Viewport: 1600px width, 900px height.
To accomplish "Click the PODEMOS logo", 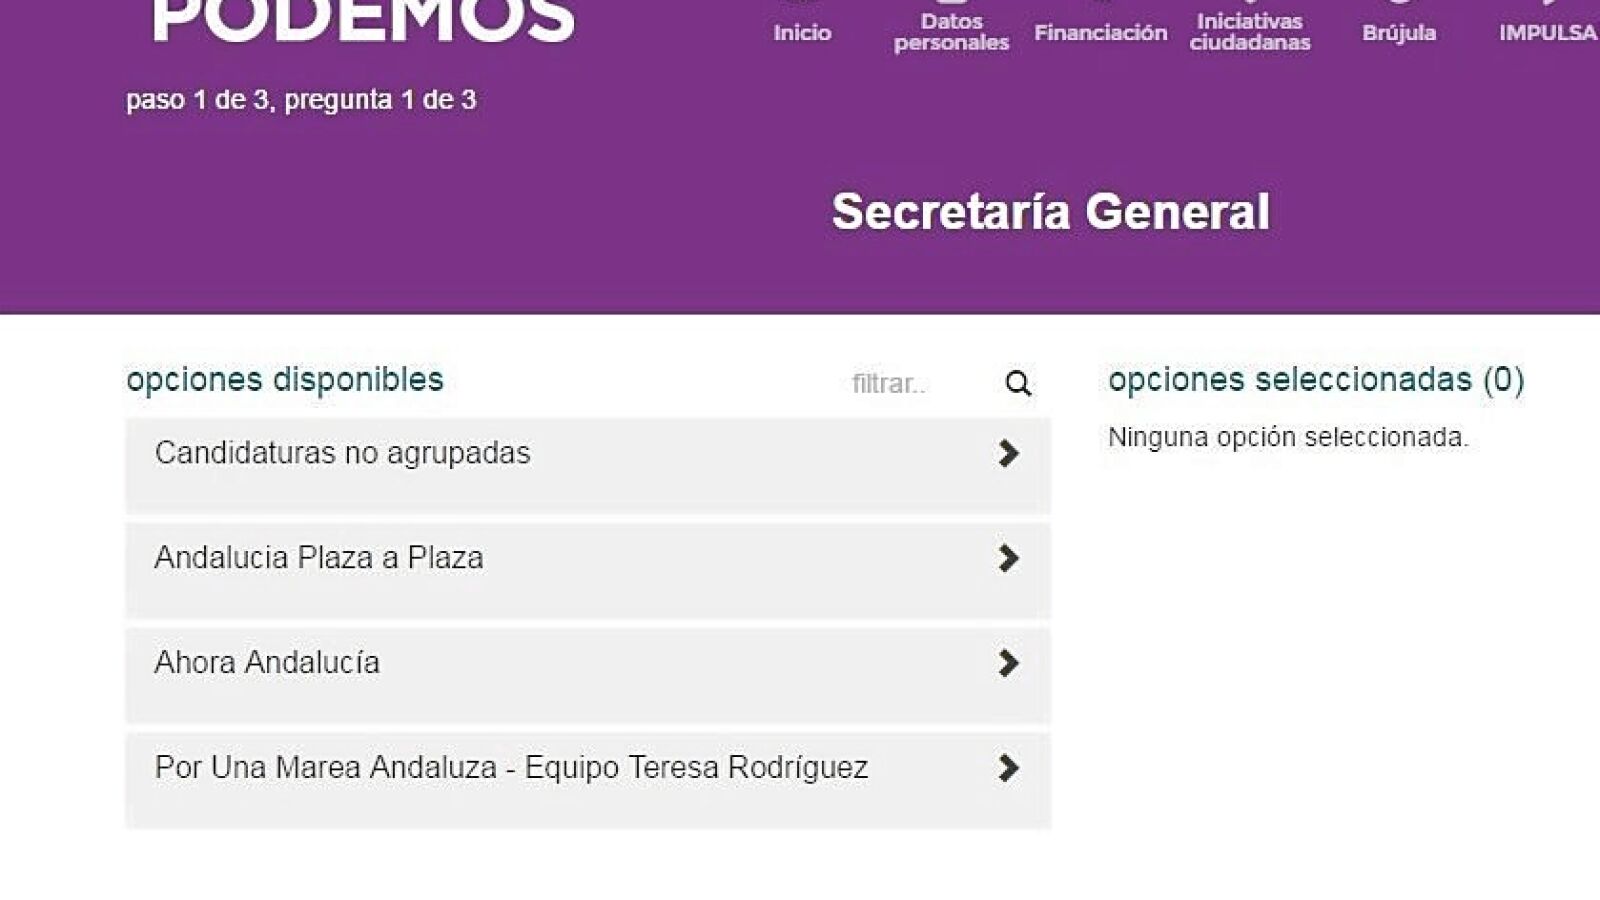I will click(363, 20).
